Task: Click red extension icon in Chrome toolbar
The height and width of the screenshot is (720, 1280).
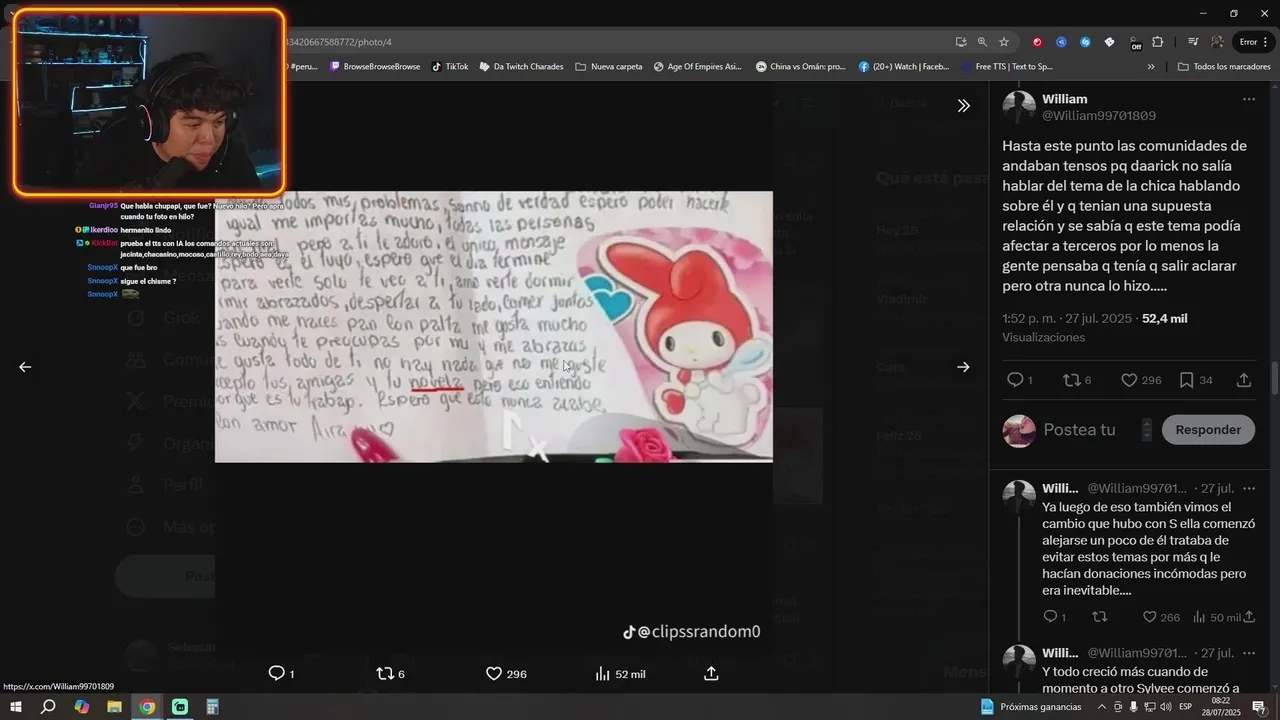Action: (x=1037, y=42)
